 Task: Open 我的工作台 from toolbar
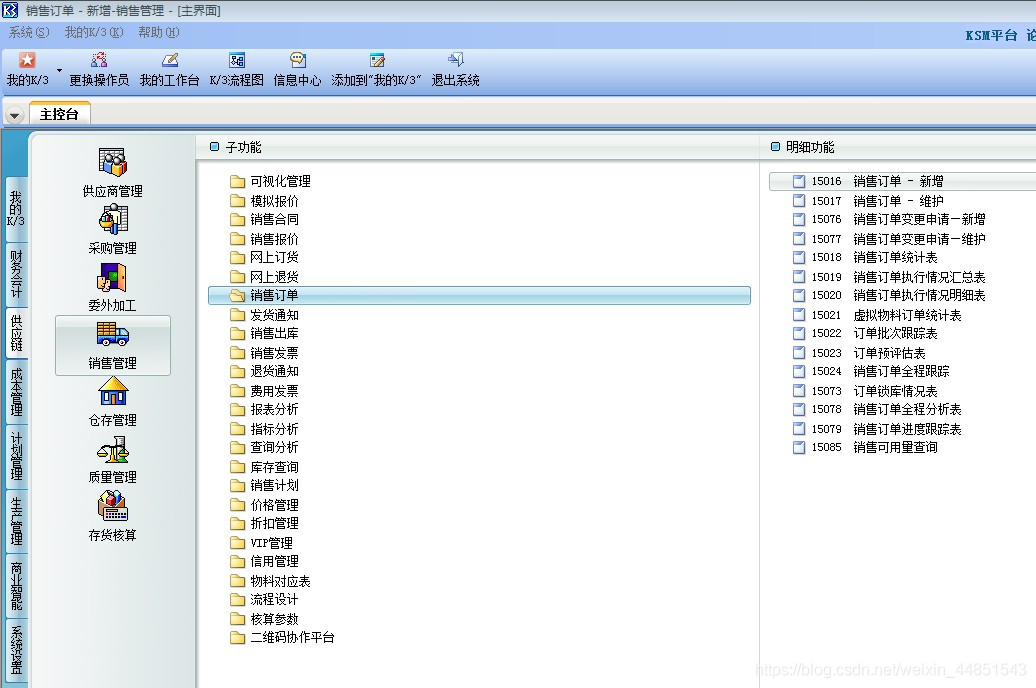click(169, 69)
